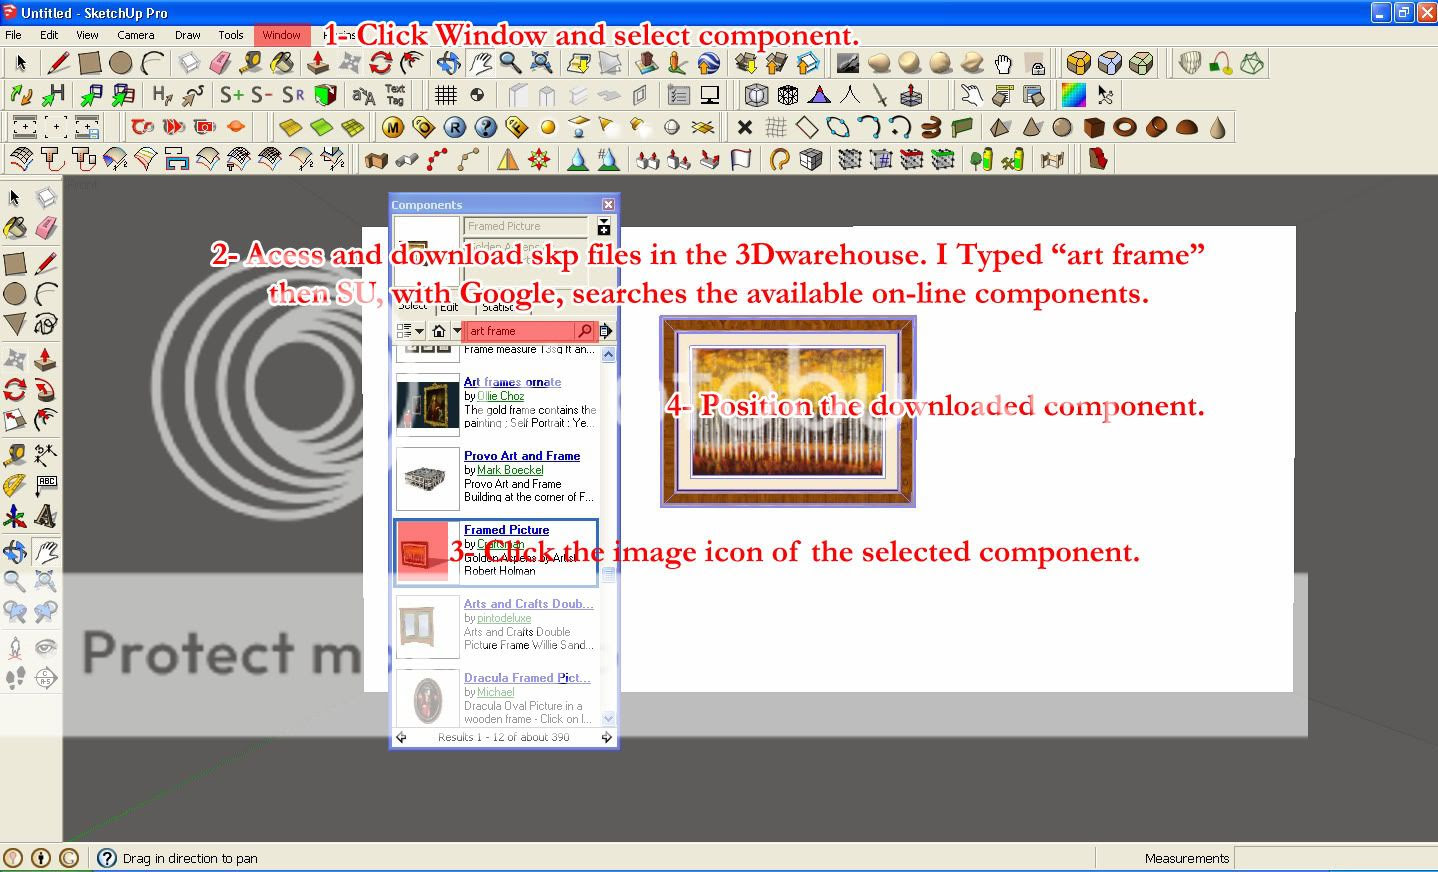Click the teardrop shape icon
The width and height of the screenshot is (1438, 872).
pyautogui.click(x=1217, y=127)
